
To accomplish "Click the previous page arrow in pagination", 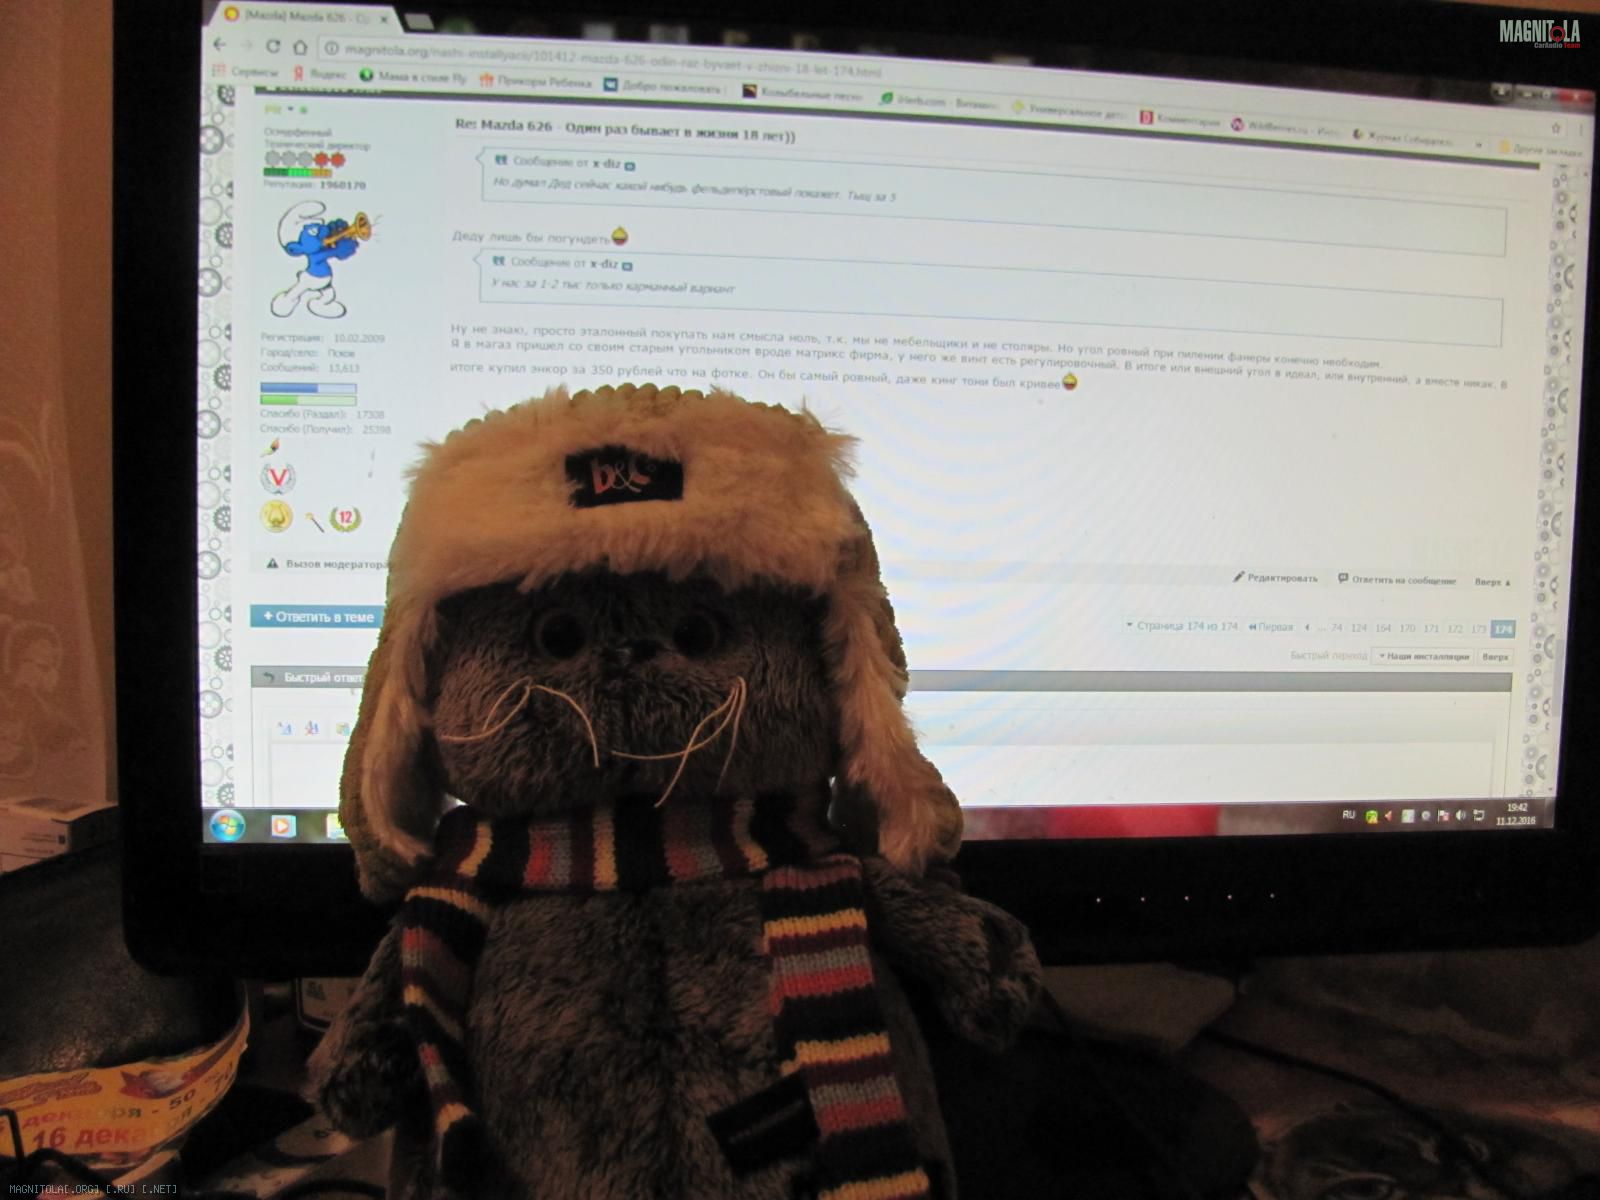I will 1307,627.
